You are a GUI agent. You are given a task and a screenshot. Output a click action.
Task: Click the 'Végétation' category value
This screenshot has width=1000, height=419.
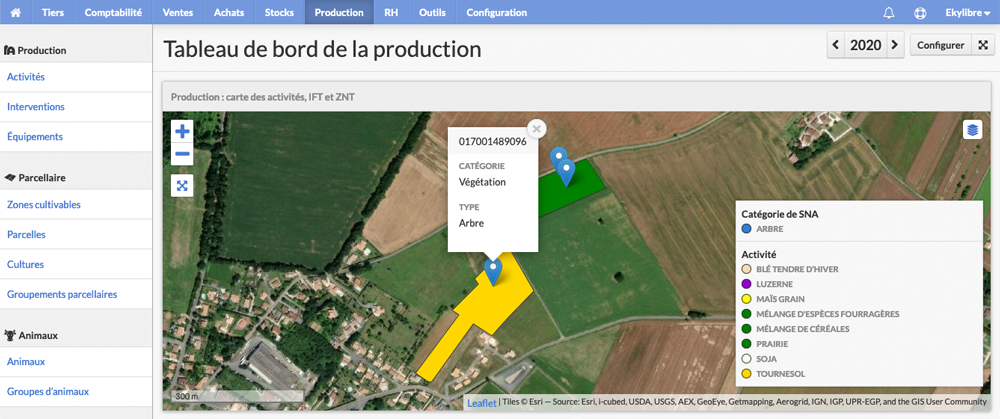coord(482,182)
